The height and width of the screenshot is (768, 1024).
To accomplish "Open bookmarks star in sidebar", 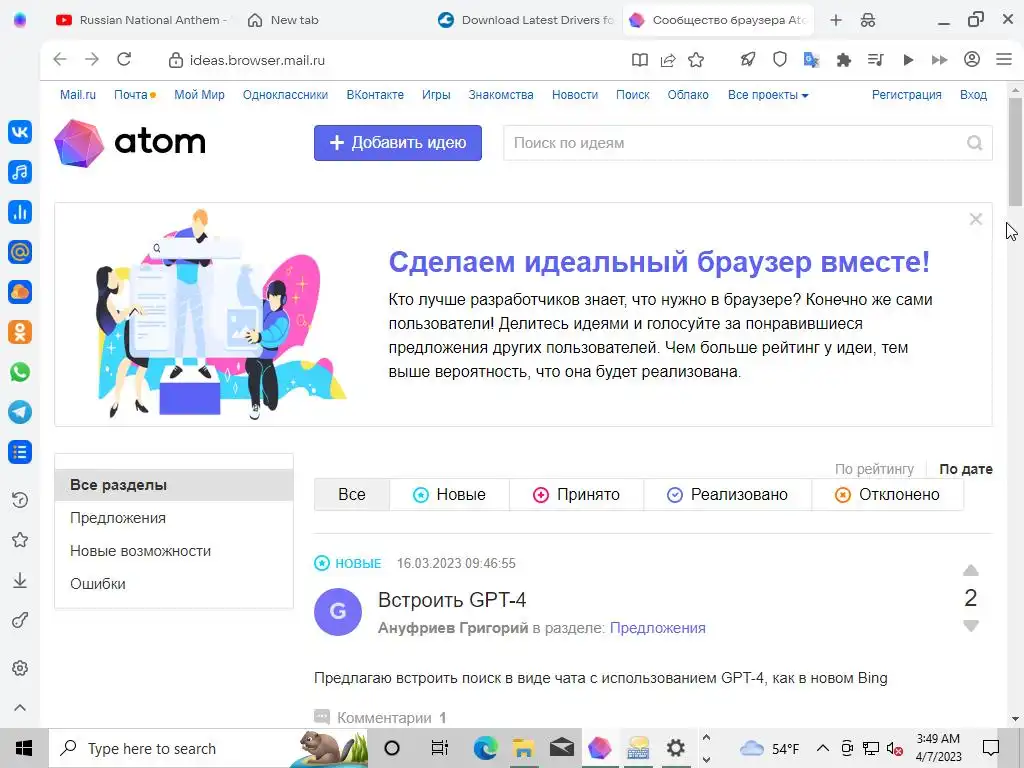I will click(x=20, y=540).
